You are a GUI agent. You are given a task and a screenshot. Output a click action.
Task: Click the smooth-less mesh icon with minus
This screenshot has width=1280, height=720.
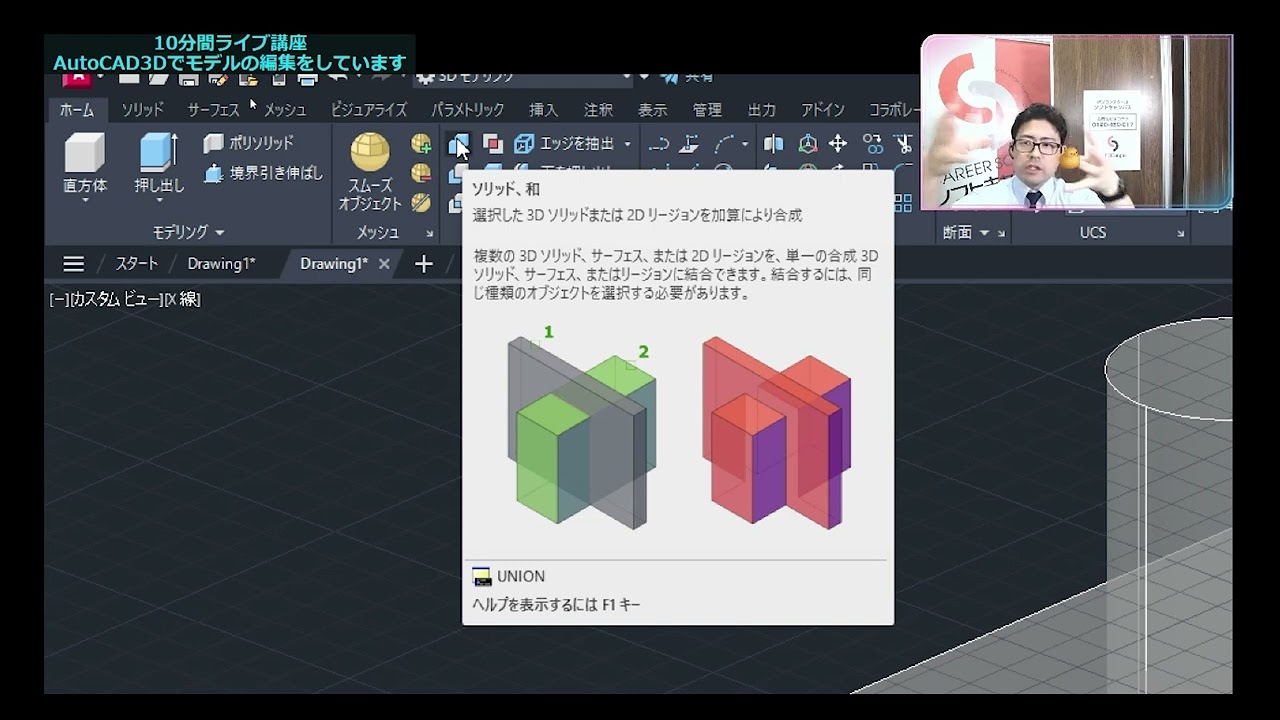pos(421,173)
